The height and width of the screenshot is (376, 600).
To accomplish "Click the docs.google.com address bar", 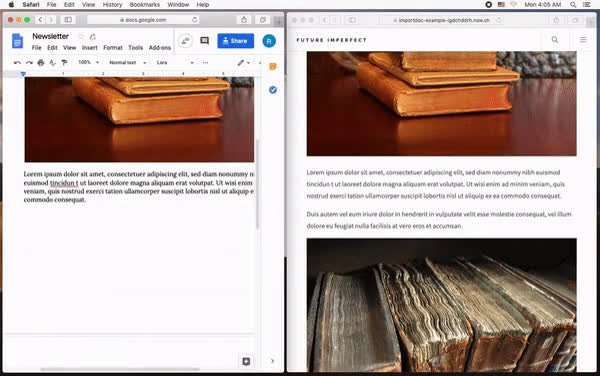I will (x=144, y=20).
